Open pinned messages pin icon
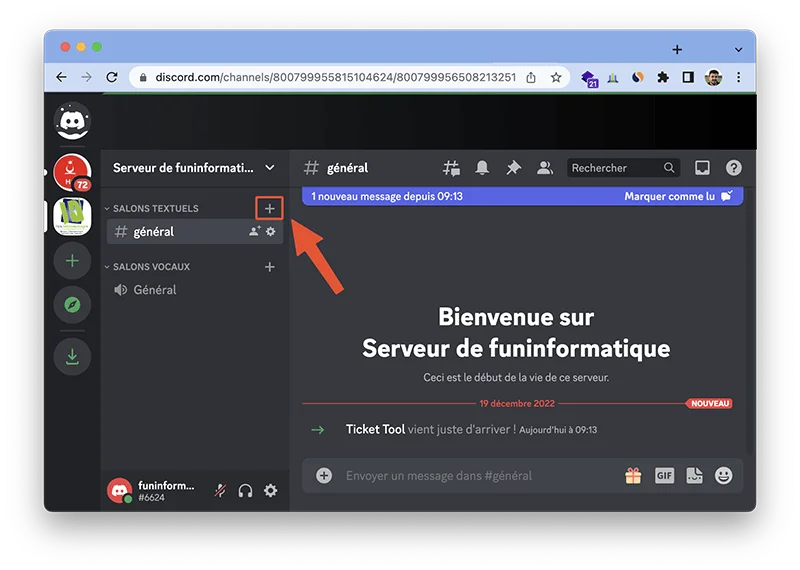Viewport: 800px width, 570px height. pyautogui.click(x=514, y=168)
